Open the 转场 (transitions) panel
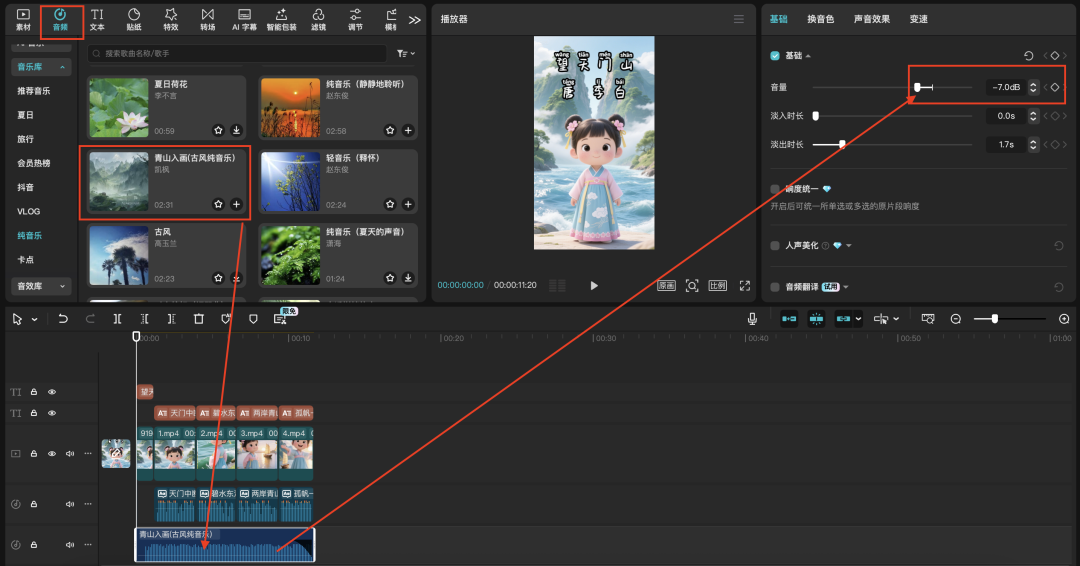The image size is (1080, 566). (x=207, y=18)
